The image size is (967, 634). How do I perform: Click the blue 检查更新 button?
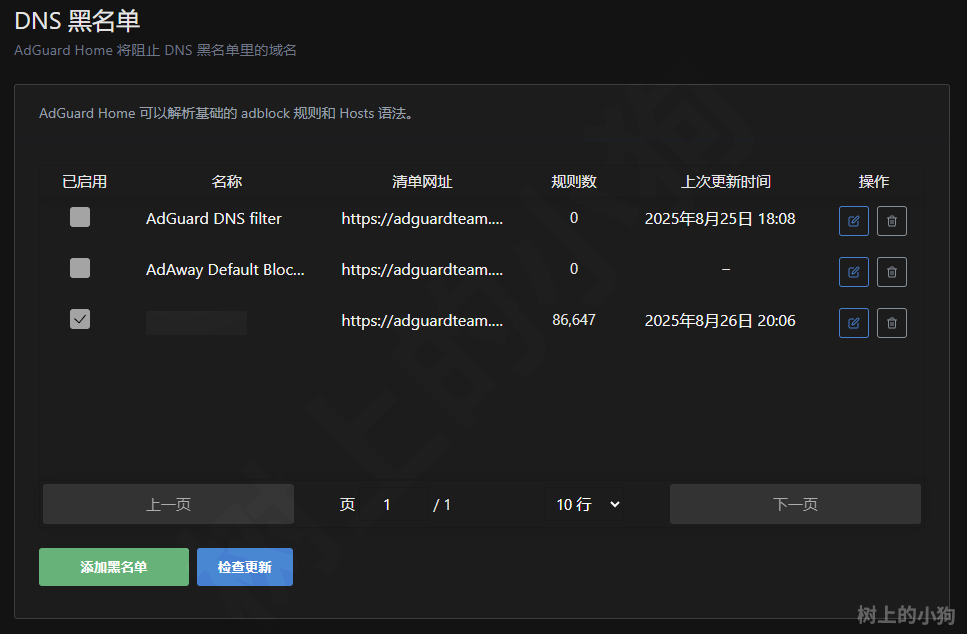[245, 567]
